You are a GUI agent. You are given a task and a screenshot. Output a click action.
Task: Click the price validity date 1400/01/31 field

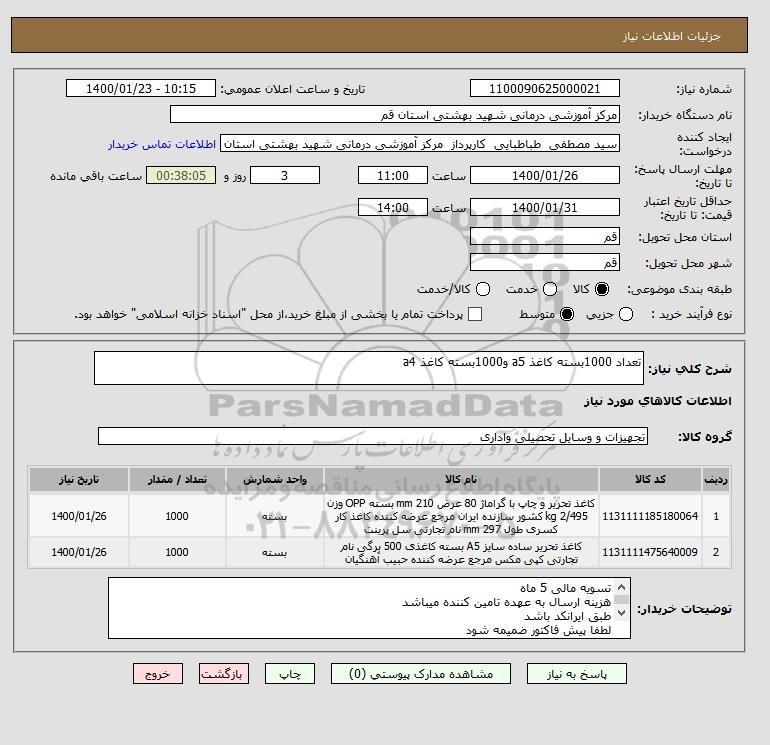pyautogui.click(x=545, y=207)
